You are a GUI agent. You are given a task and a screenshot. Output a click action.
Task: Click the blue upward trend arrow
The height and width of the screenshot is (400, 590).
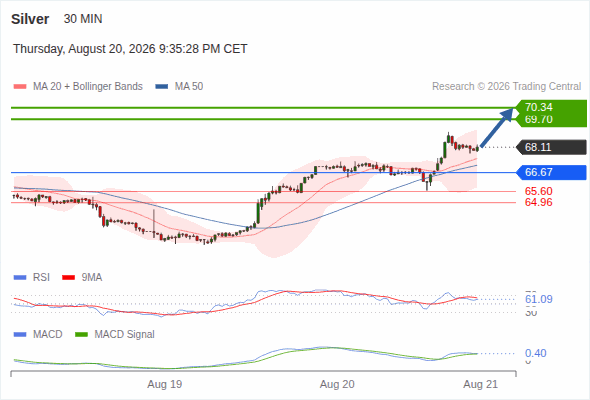[x=497, y=127]
